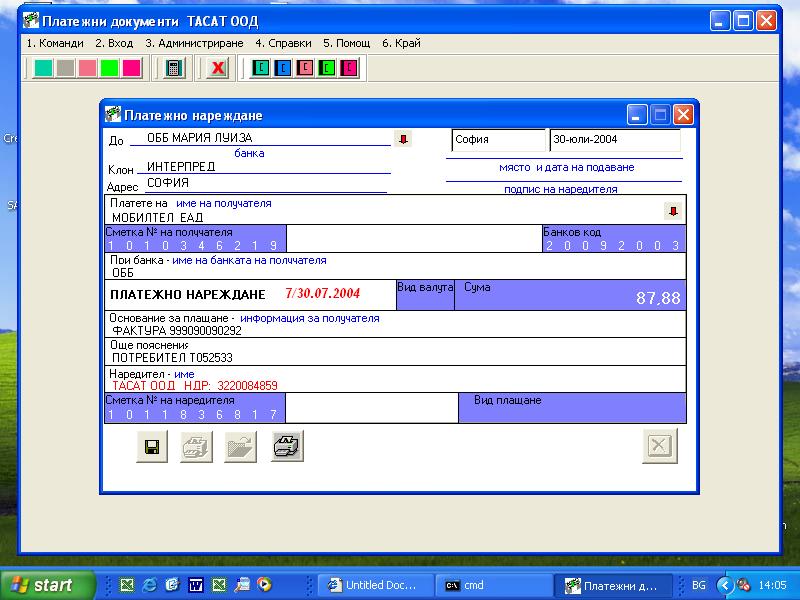Viewport: 800px width, 600px height.
Task: Click the ПЛАТЕЖНО НАРЕЖДАНЕ bold heading
Action: [x=188, y=295]
